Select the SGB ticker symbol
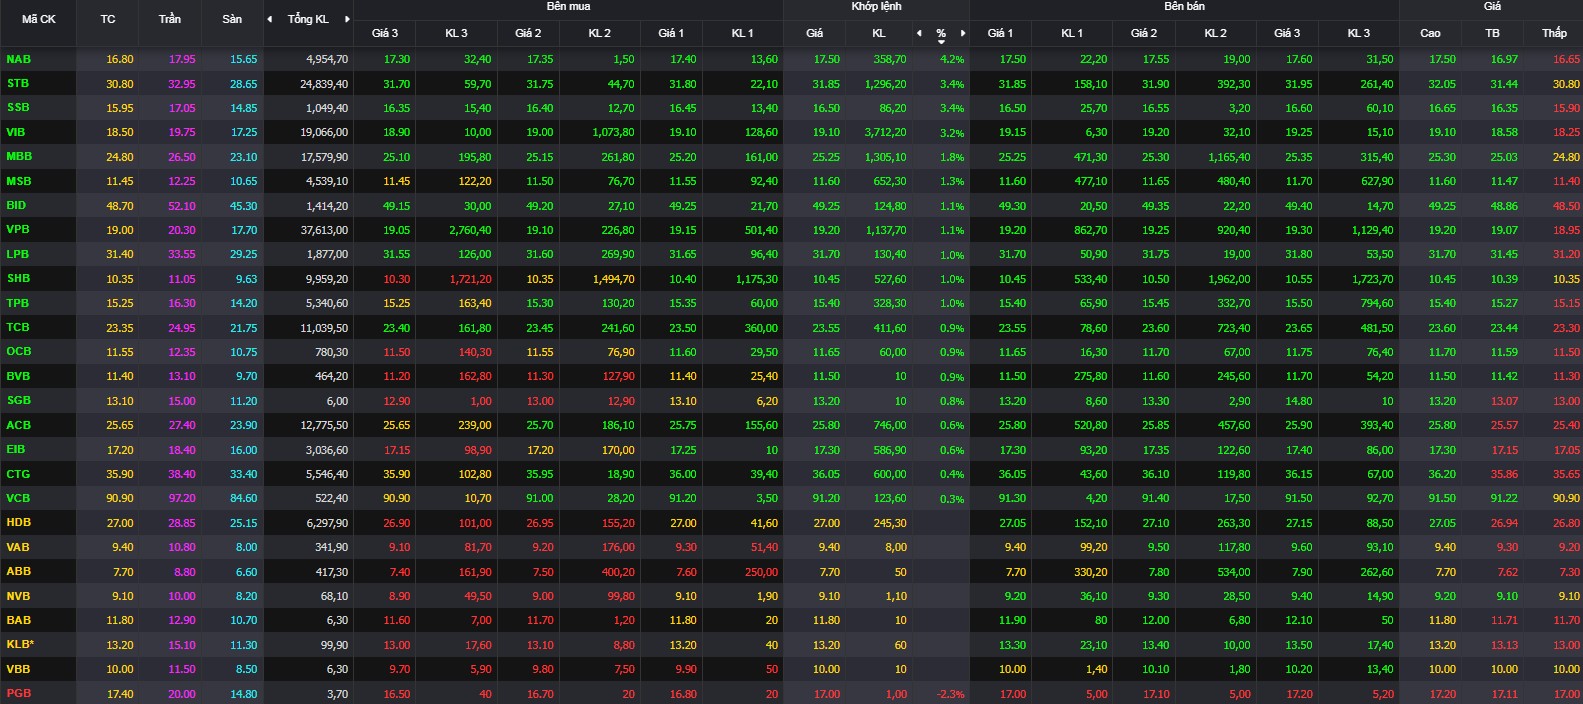The width and height of the screenshot is (1583, 704). point(18,400)
